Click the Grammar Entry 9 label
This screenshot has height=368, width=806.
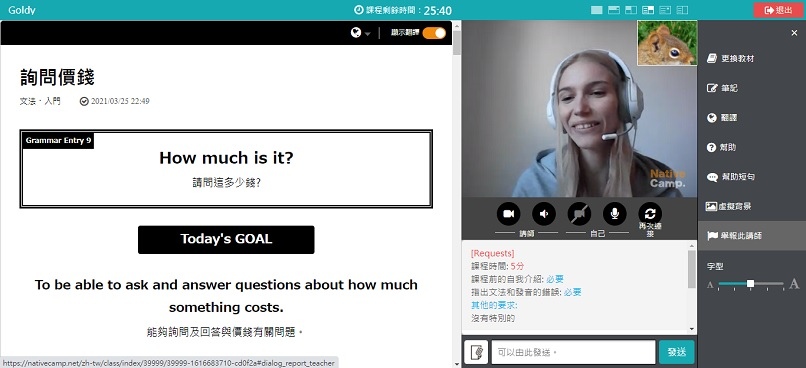point(58,140)
